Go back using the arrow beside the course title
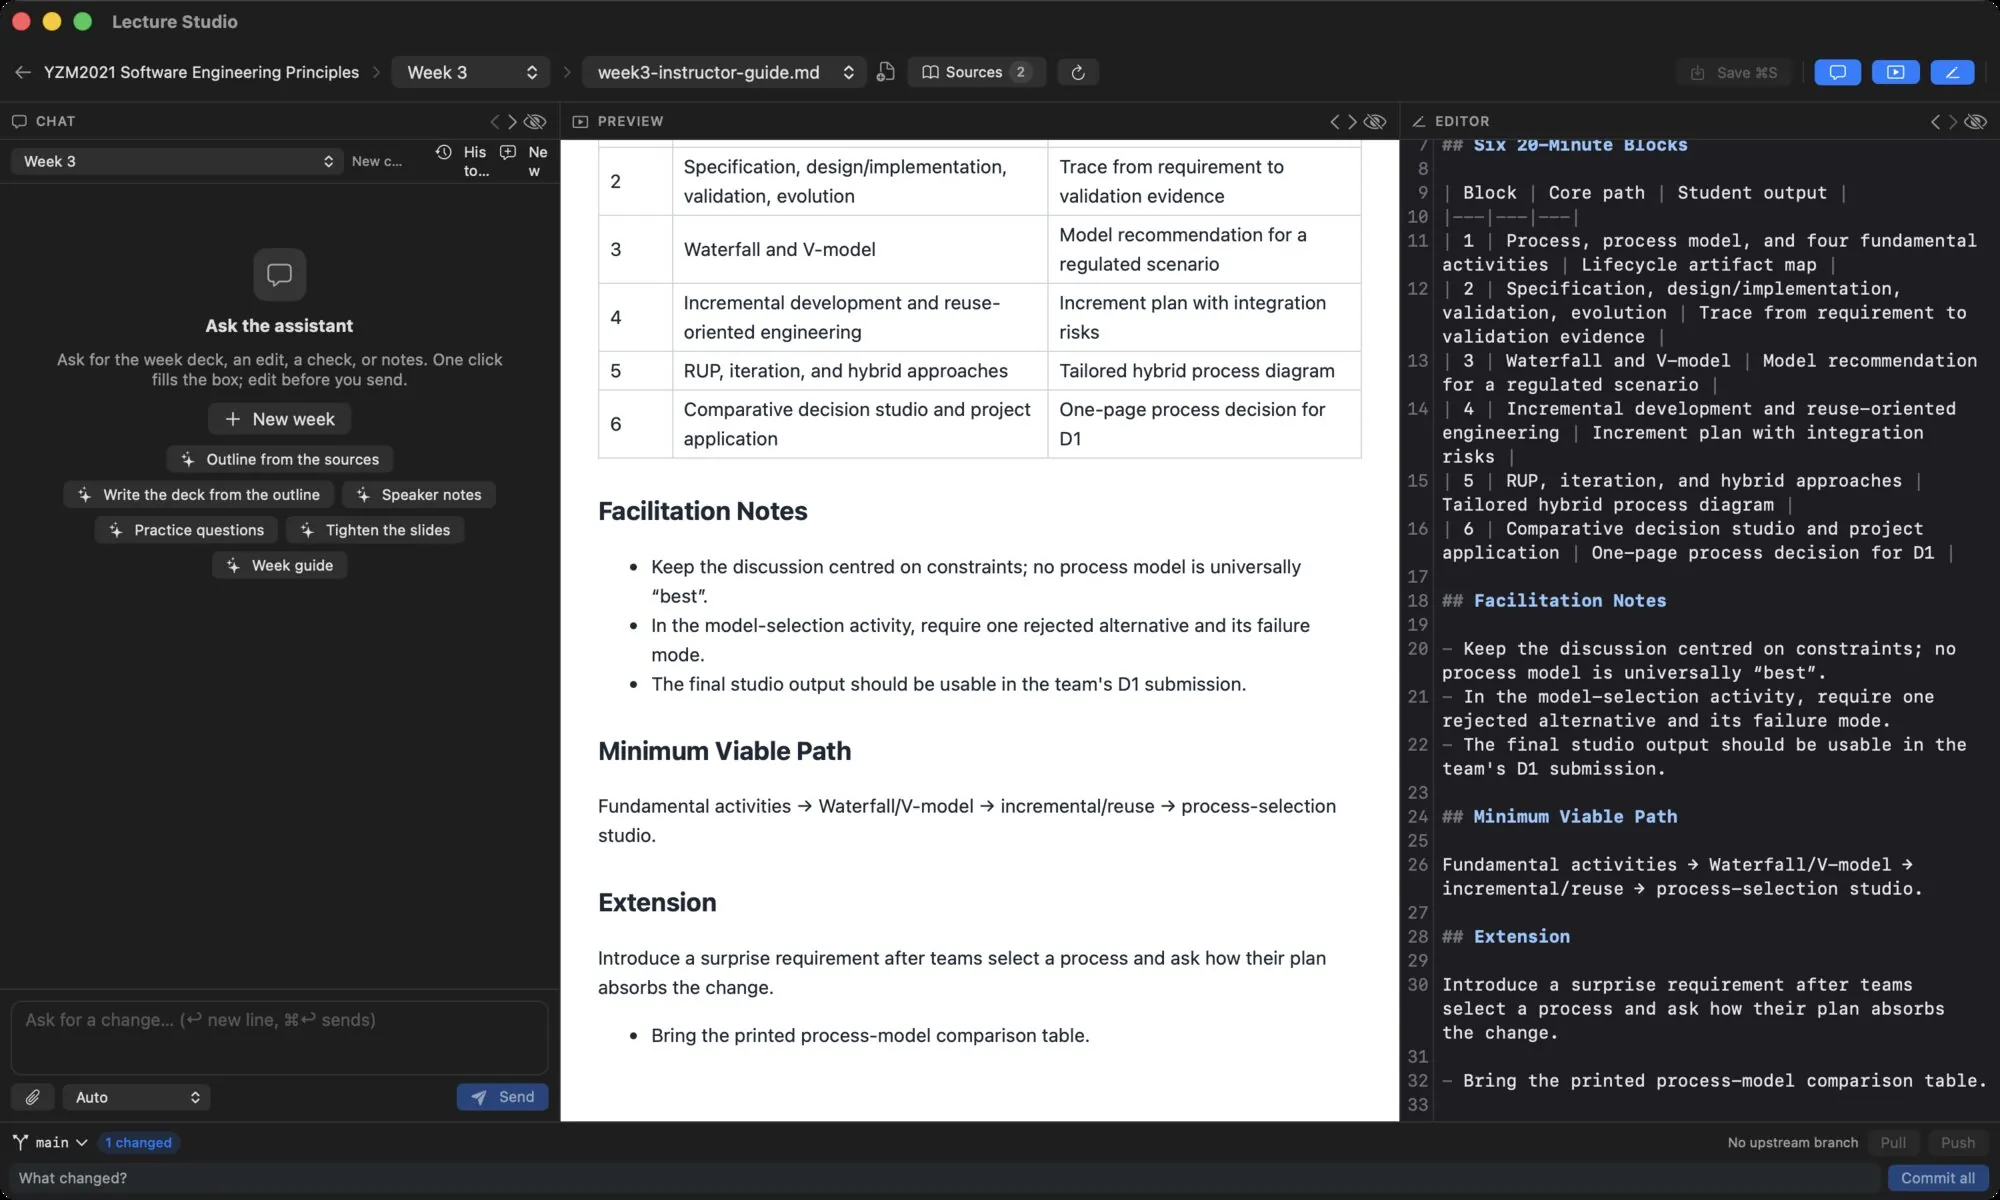 pos(22,72)
